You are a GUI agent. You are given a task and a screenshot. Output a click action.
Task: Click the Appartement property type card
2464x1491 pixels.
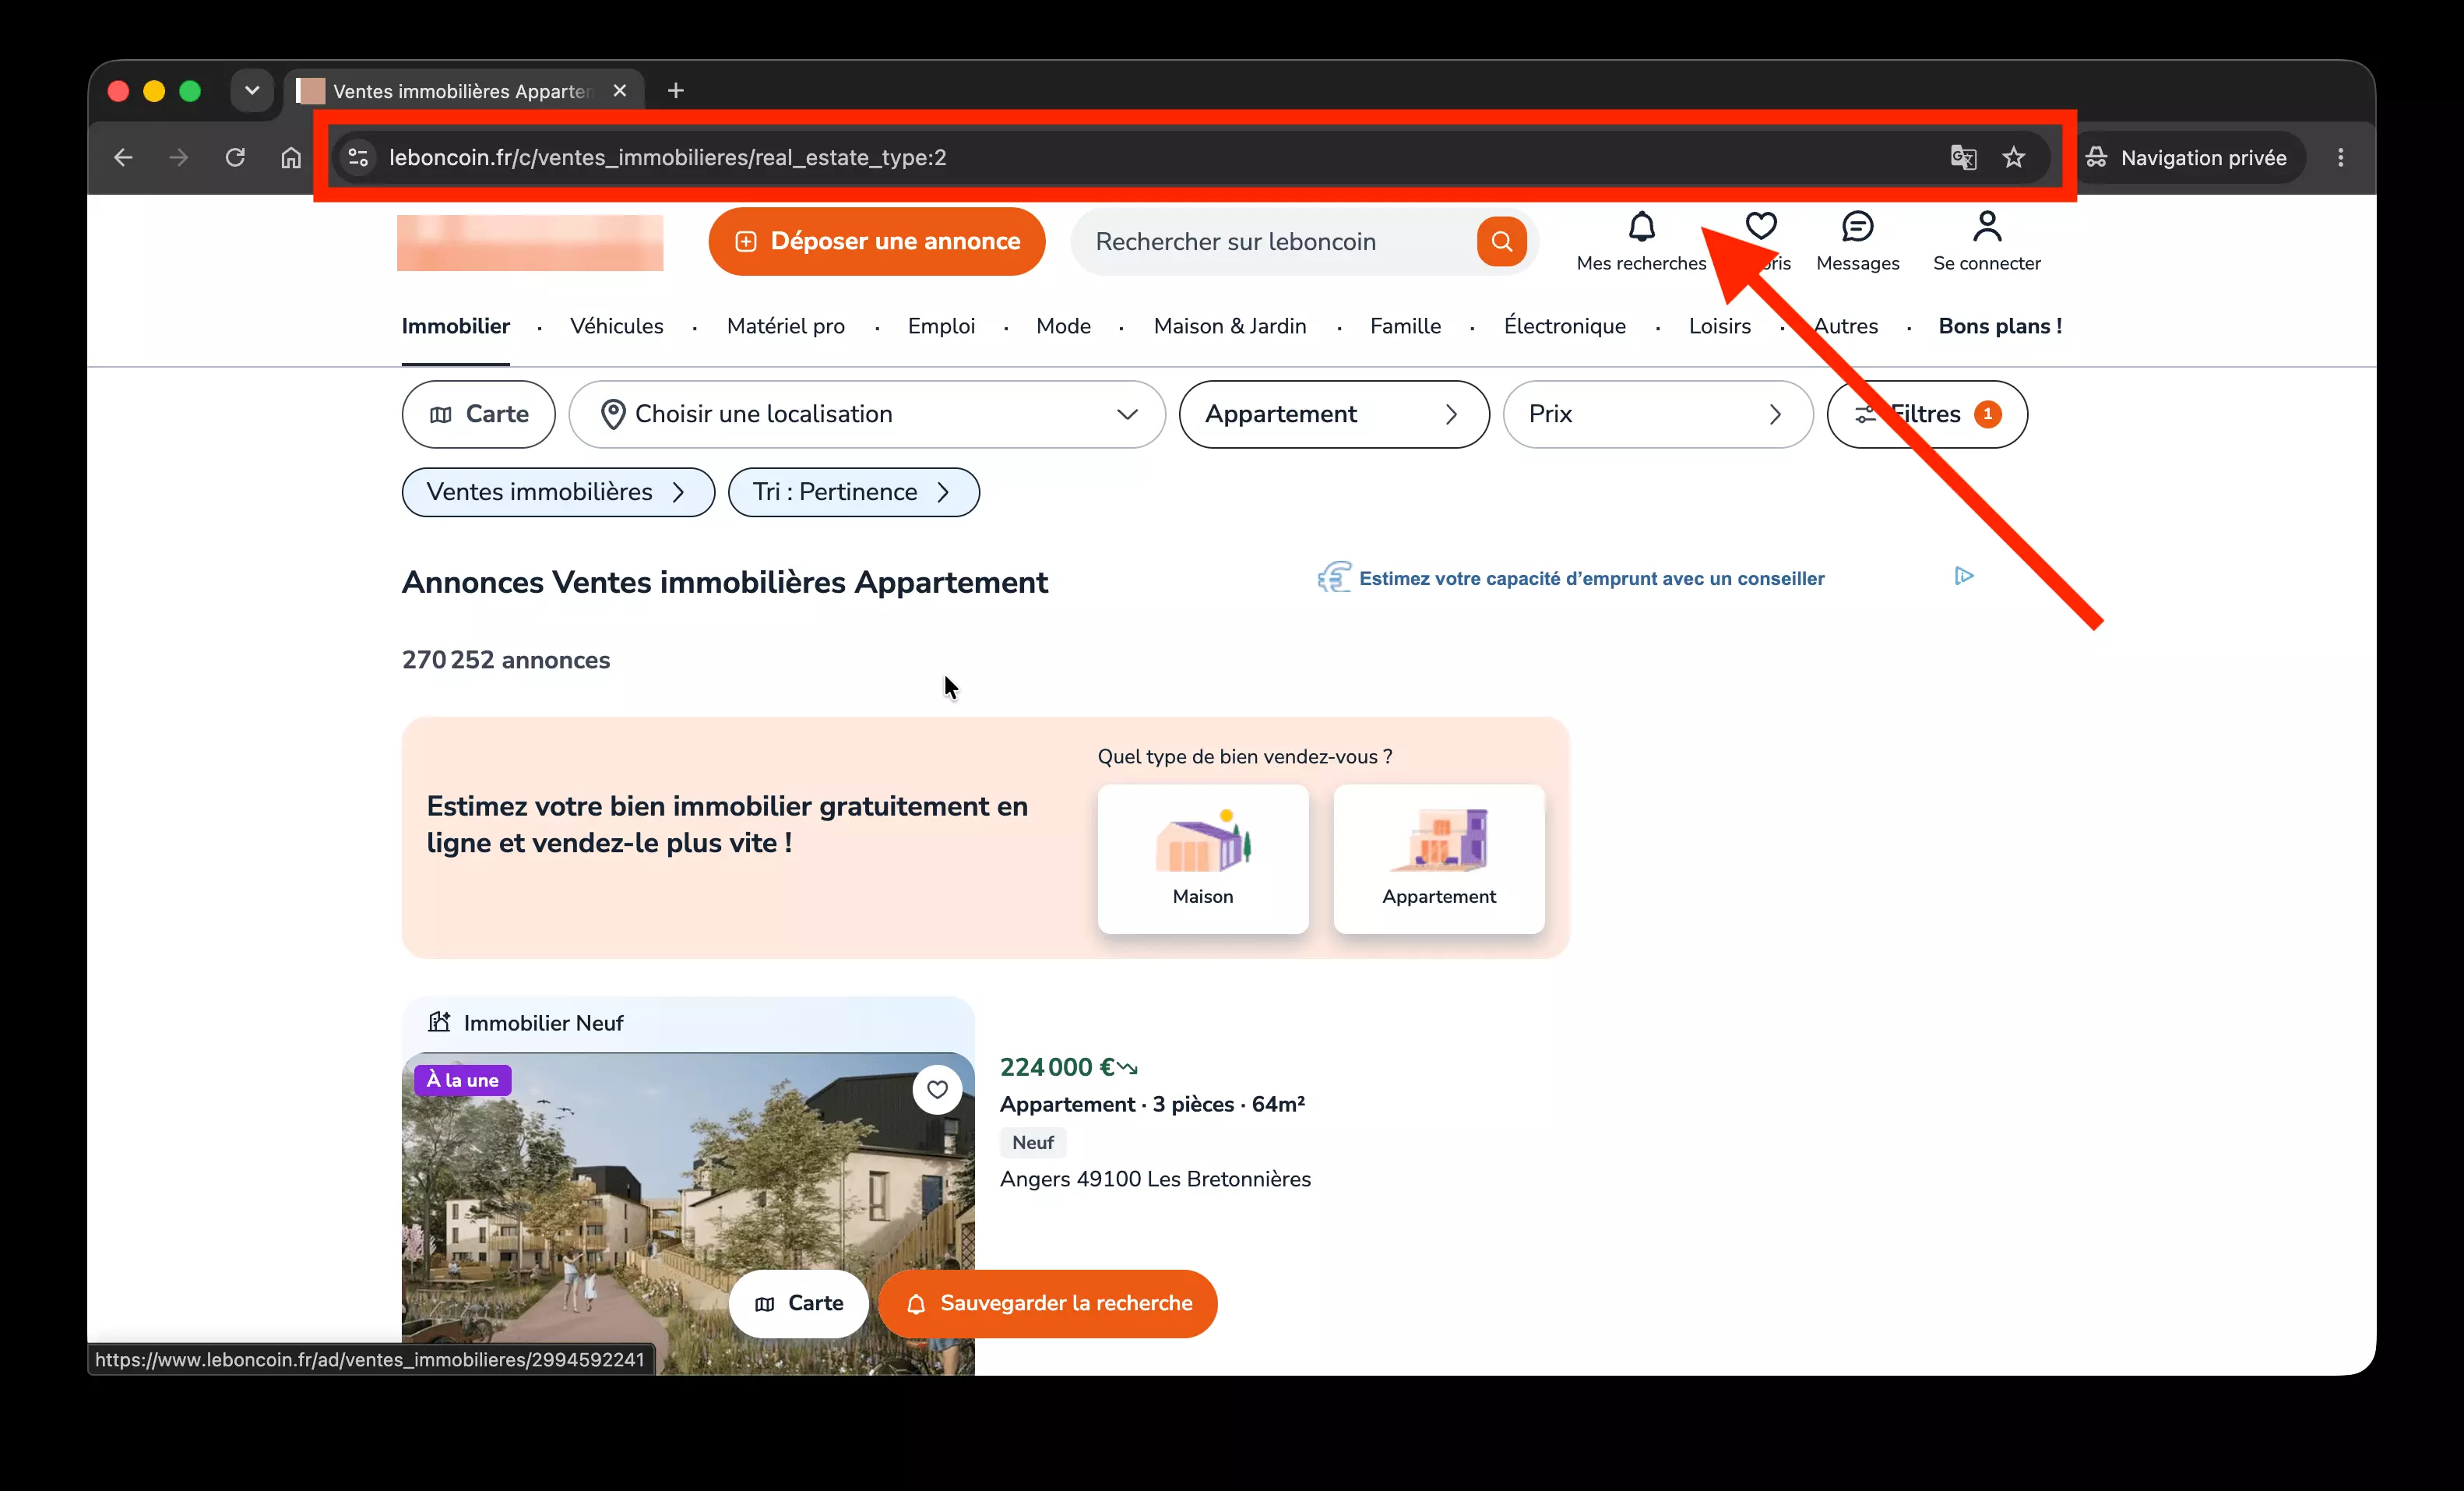(x=1439, y=859)
